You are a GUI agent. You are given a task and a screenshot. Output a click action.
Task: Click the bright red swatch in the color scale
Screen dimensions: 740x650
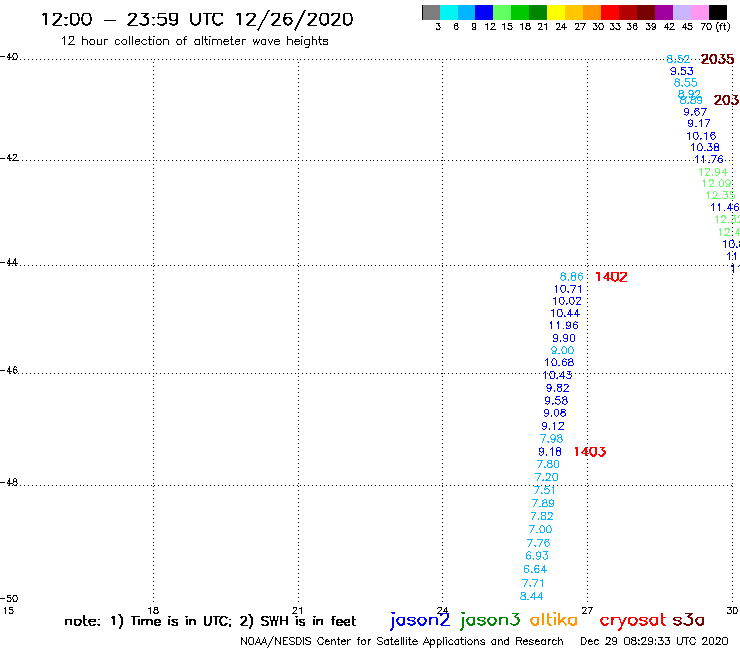point(610,12)
